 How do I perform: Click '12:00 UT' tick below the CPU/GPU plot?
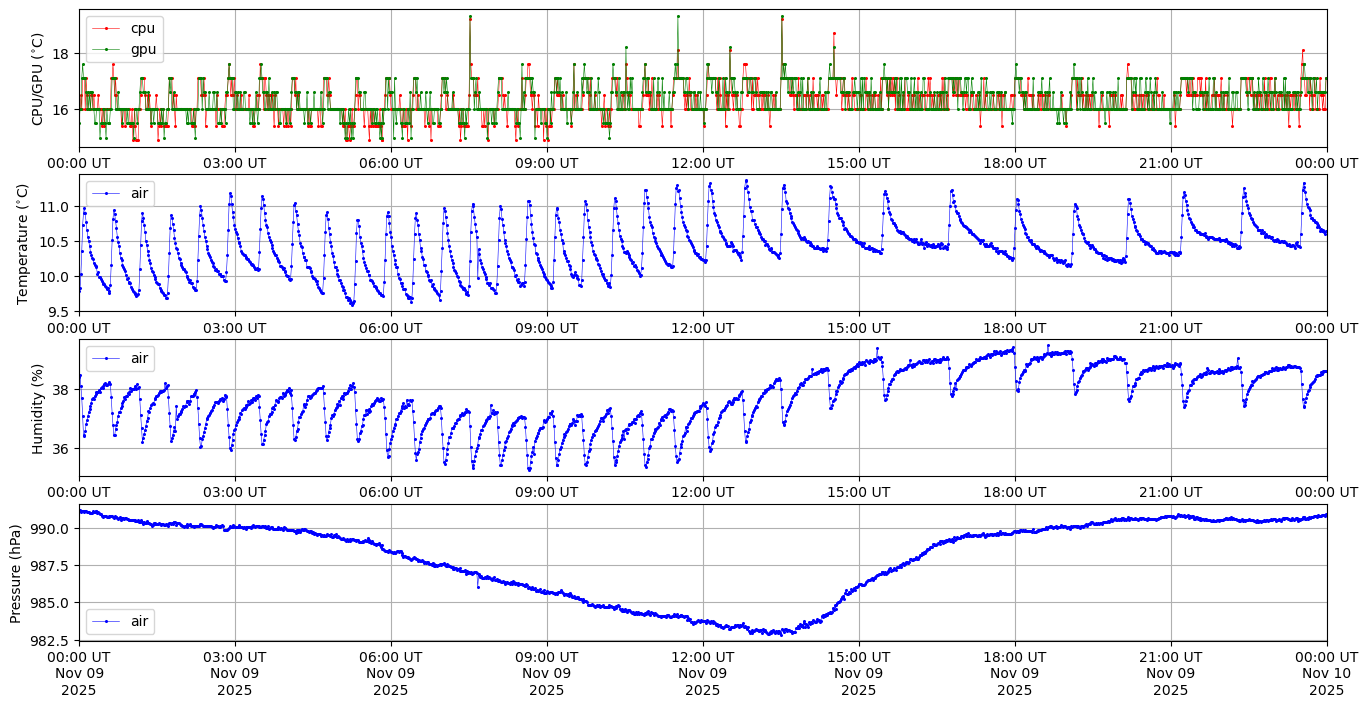(x=702, y=162)
